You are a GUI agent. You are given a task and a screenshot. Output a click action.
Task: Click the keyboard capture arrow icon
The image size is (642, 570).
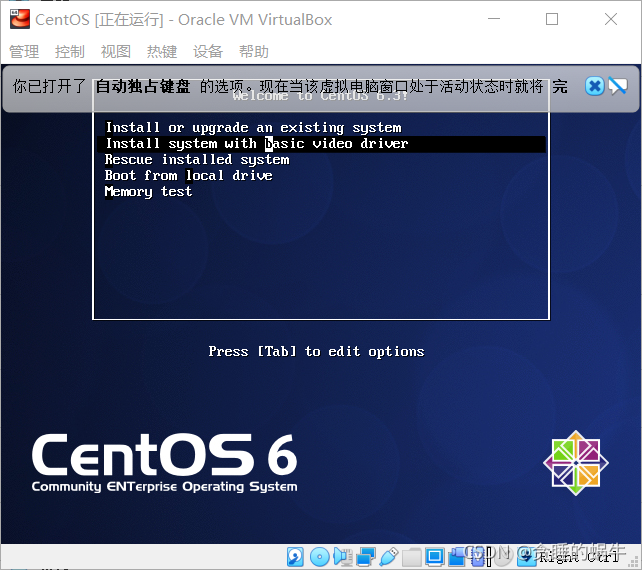point(527,557)
